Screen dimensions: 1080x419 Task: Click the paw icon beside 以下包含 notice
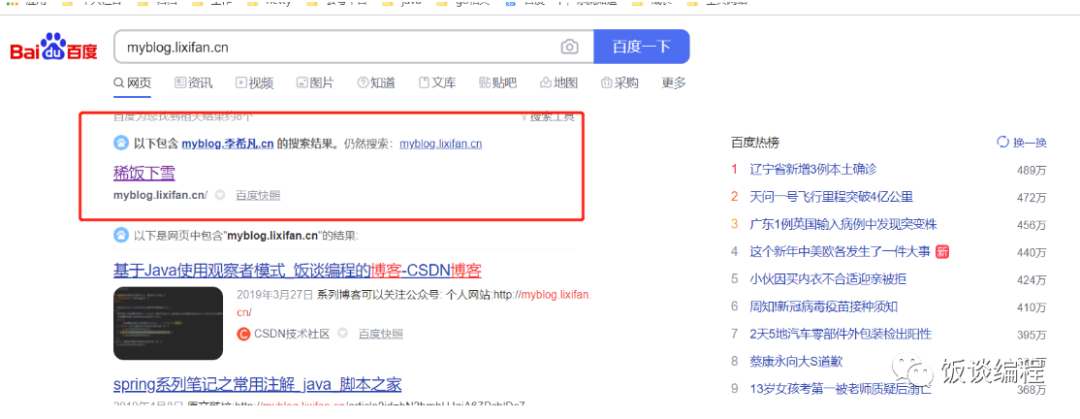(x=121, y=143)
